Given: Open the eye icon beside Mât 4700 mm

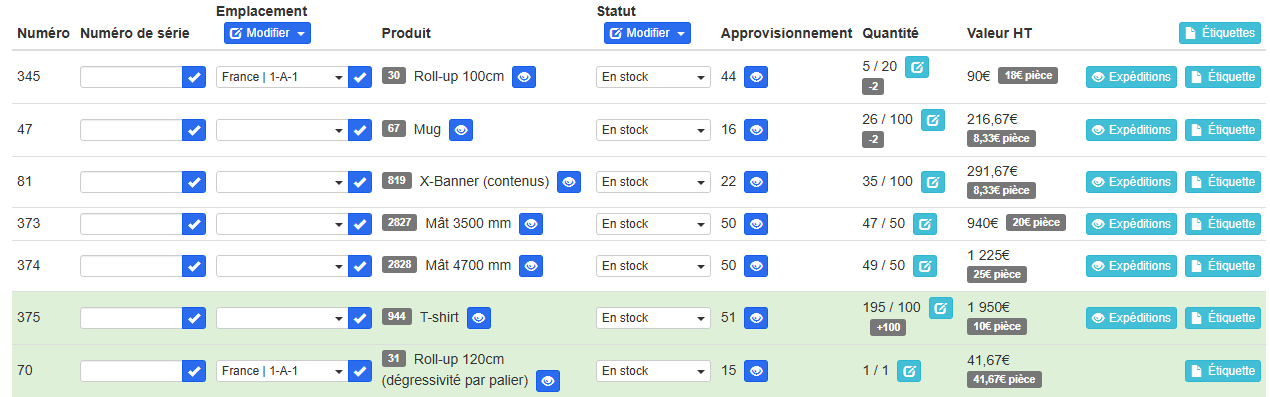Looking at the screenshot, I should tap(531, 266).
